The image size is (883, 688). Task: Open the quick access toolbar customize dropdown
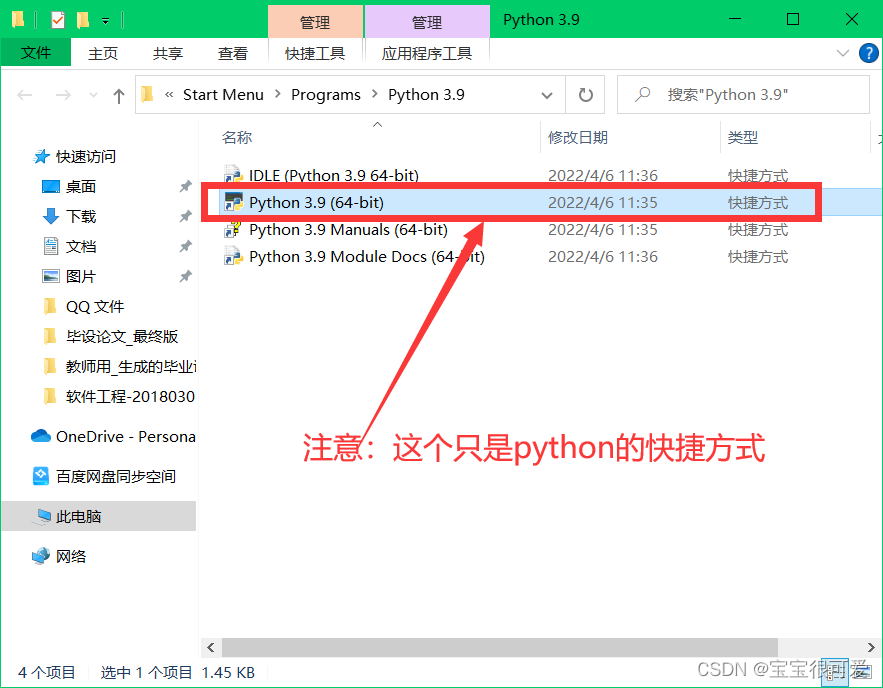105,21
